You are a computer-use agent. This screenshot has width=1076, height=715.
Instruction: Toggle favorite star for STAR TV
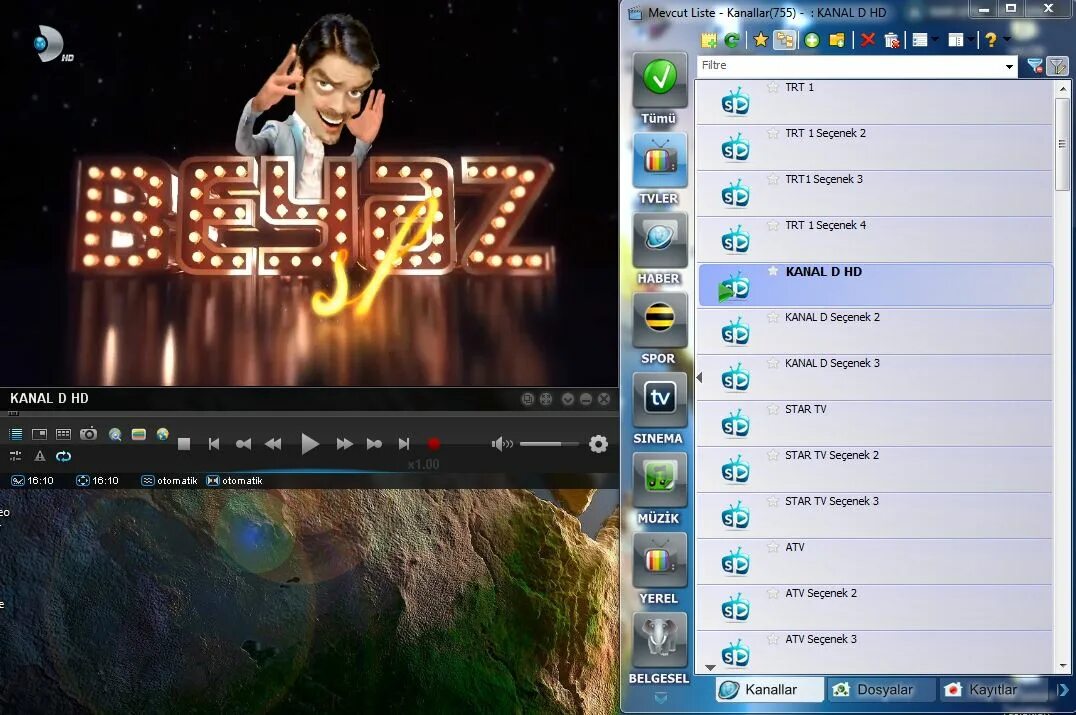(x=773, y=408)
